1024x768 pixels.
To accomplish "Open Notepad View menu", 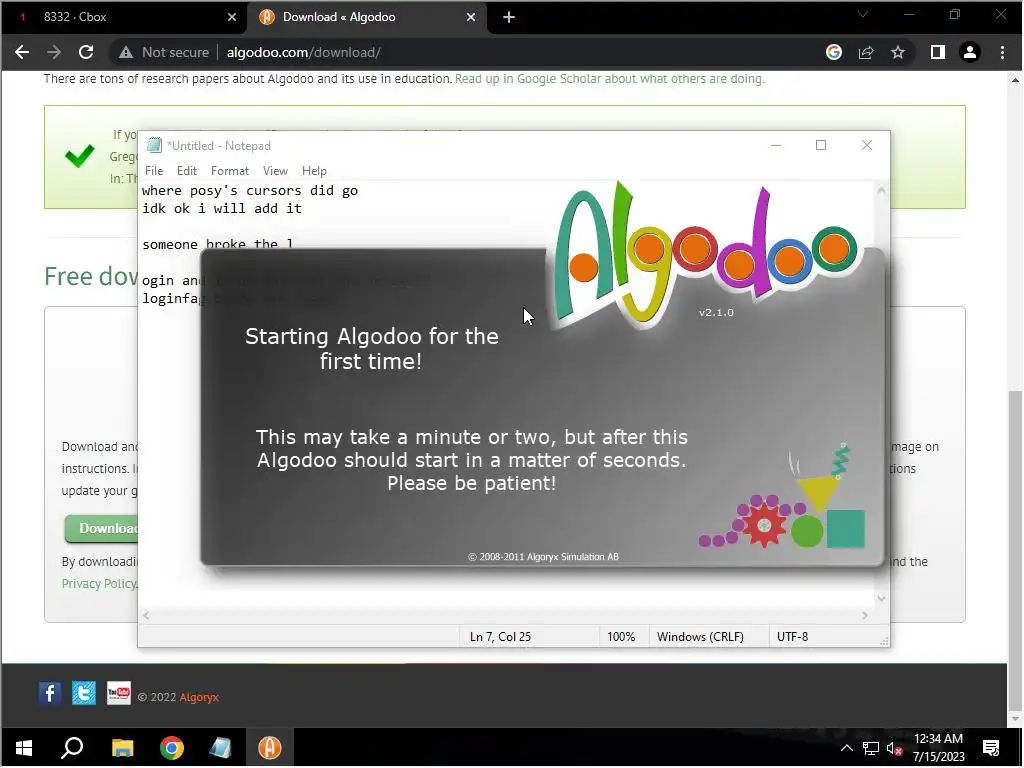I will coord(275,171).
